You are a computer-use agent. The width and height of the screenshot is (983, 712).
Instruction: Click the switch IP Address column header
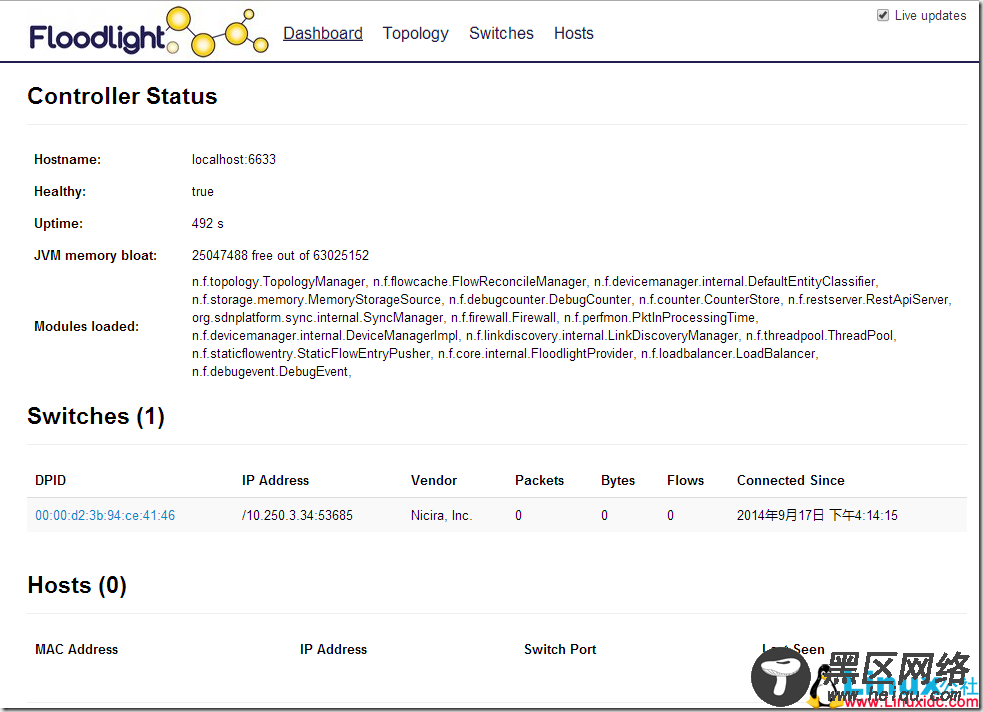tap(275, 480)
